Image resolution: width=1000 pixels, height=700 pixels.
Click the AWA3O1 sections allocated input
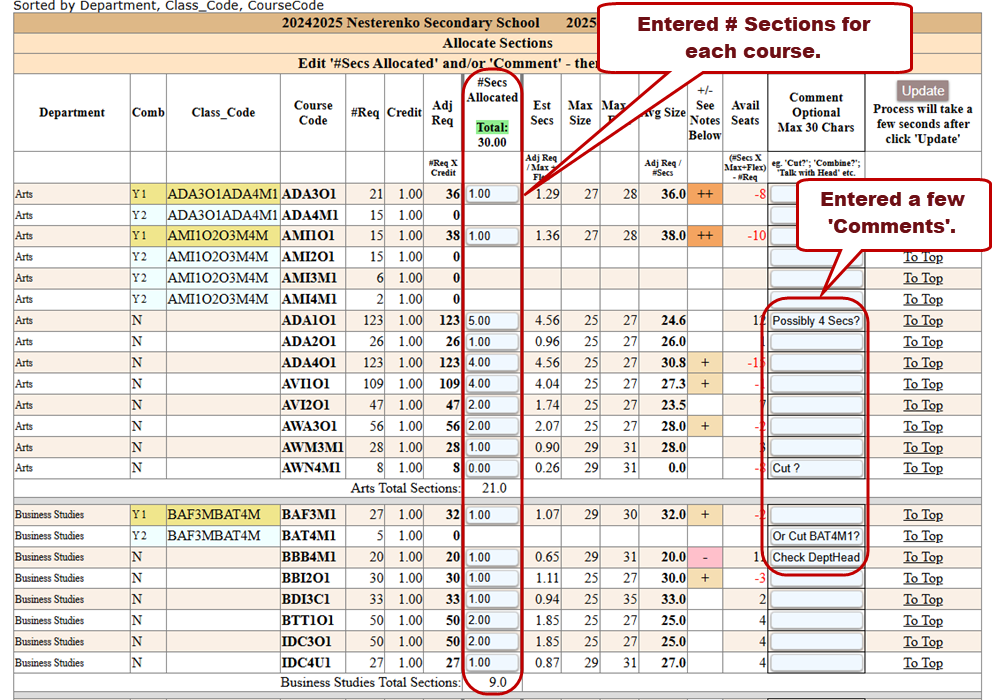492,426
